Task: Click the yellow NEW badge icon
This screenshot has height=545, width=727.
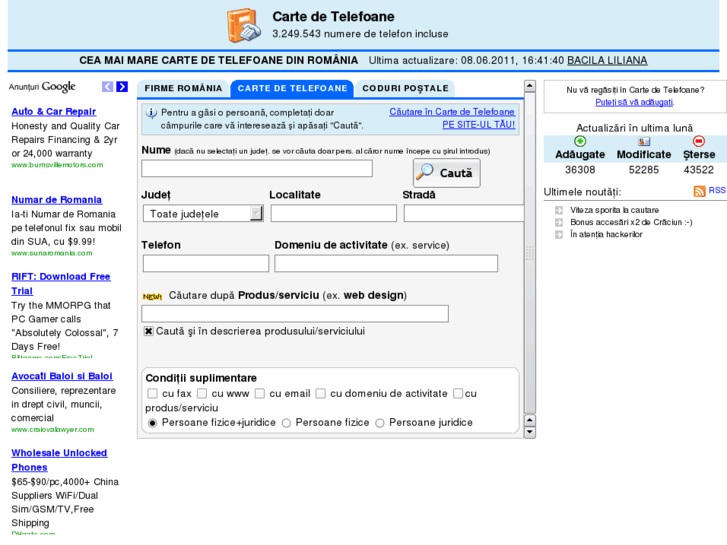Action: click(153, 296)
